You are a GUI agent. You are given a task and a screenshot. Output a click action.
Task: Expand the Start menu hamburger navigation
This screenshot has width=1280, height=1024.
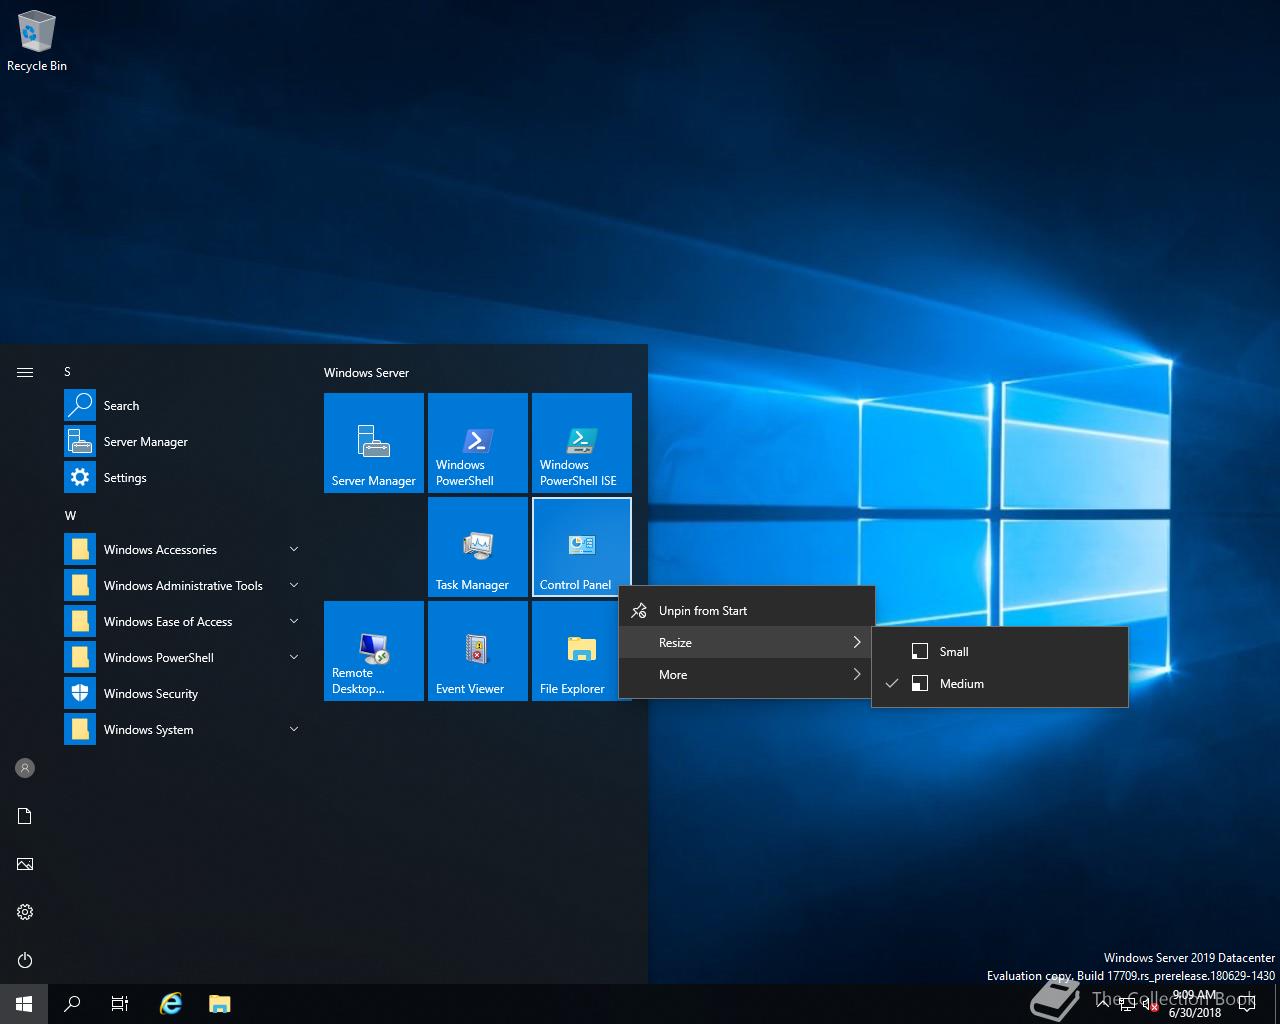click(x=25, y=372)
